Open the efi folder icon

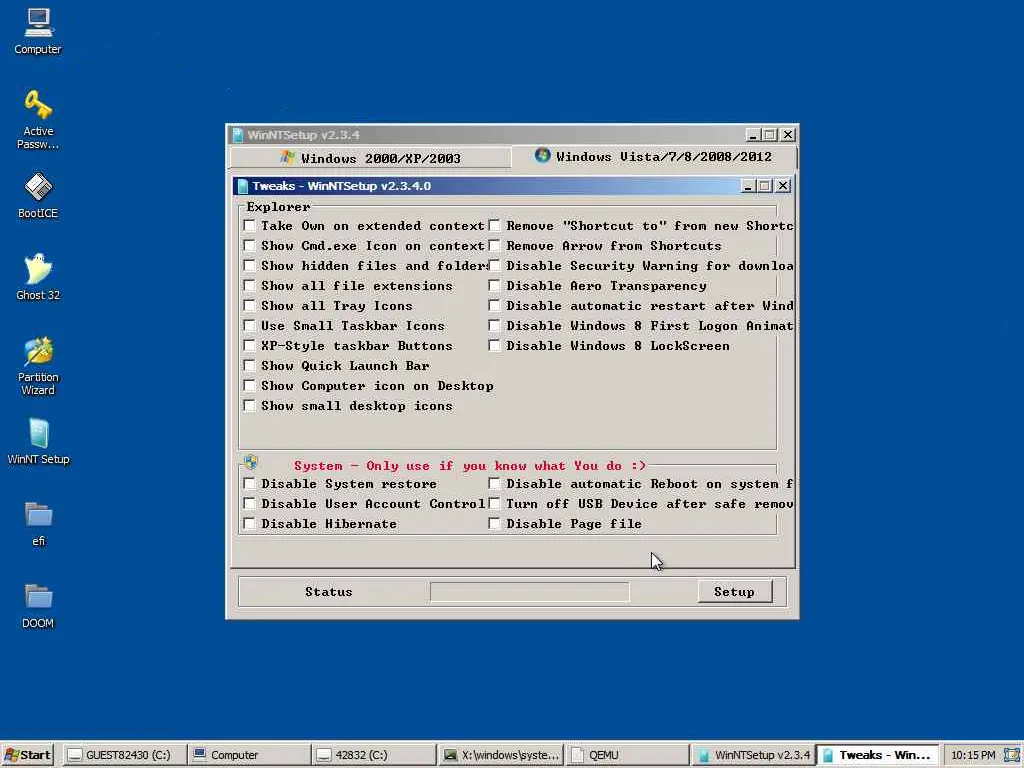(x=38, y=524)
